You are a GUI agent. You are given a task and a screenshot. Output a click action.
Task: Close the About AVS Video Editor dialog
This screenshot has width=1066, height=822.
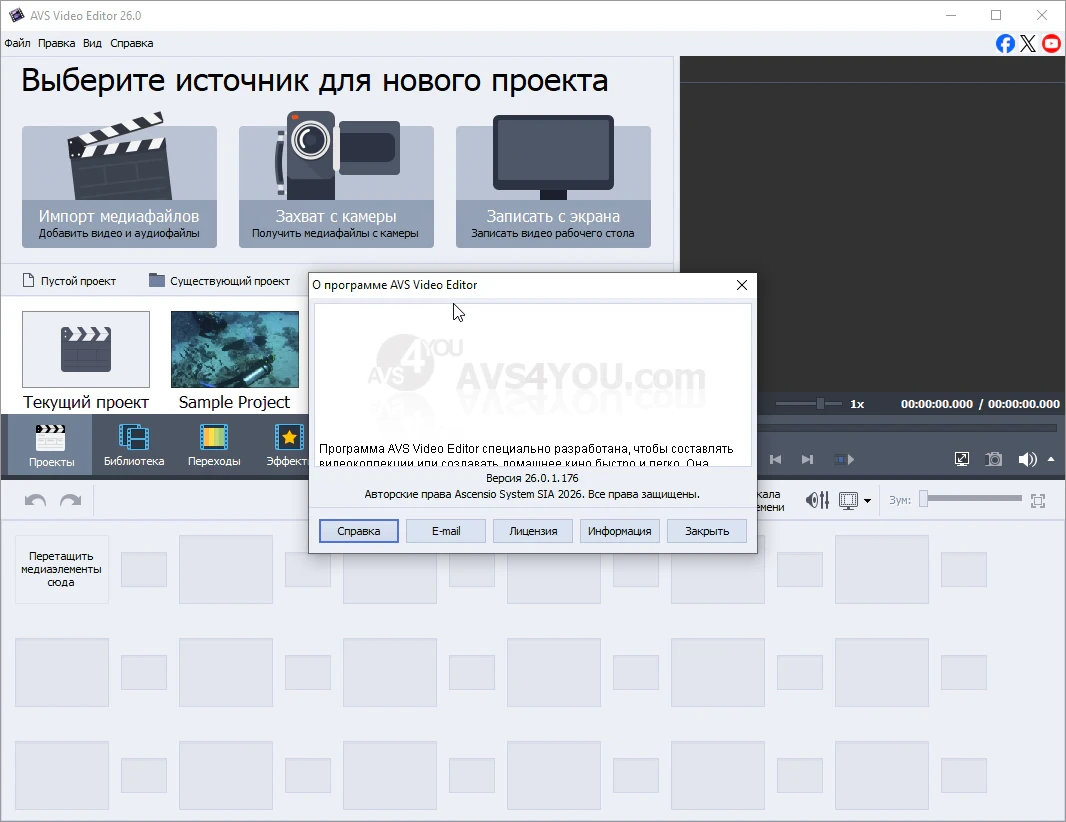click(742, 285)
